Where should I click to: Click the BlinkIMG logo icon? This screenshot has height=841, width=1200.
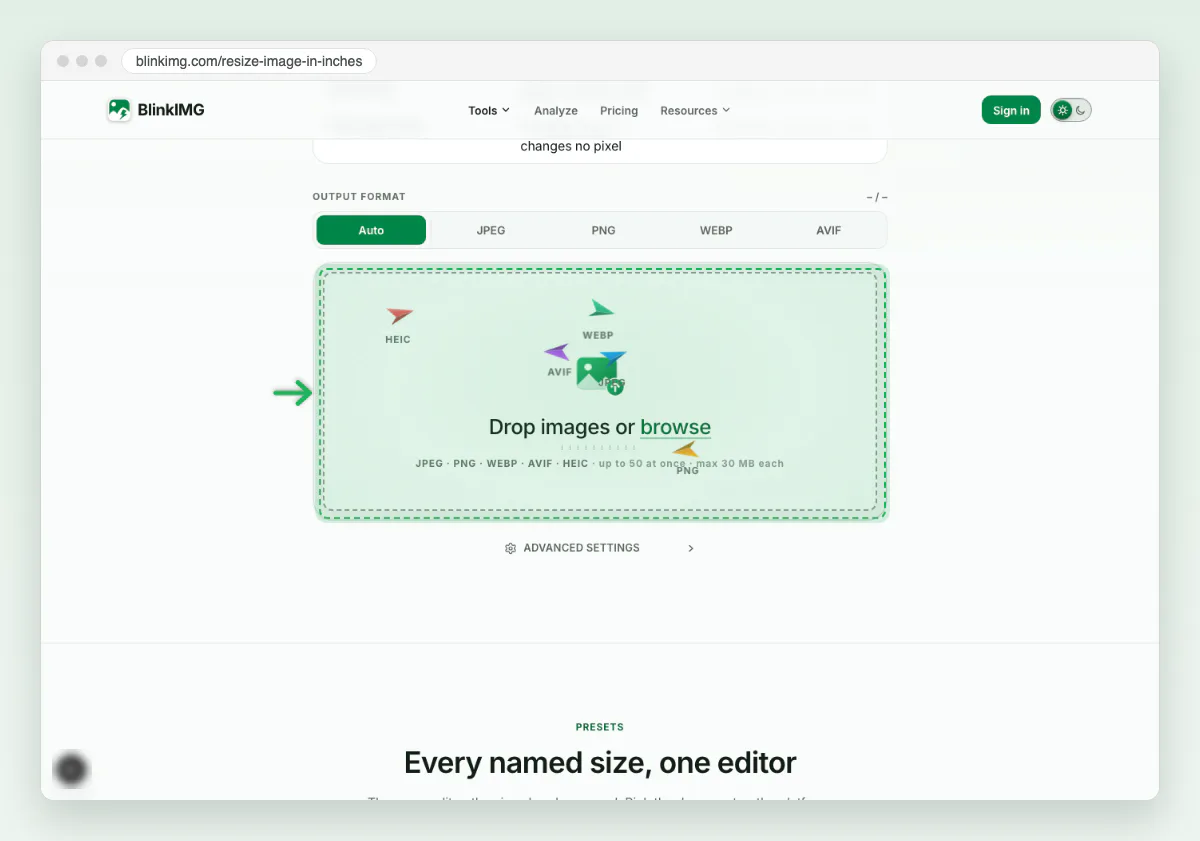[119, 110]
